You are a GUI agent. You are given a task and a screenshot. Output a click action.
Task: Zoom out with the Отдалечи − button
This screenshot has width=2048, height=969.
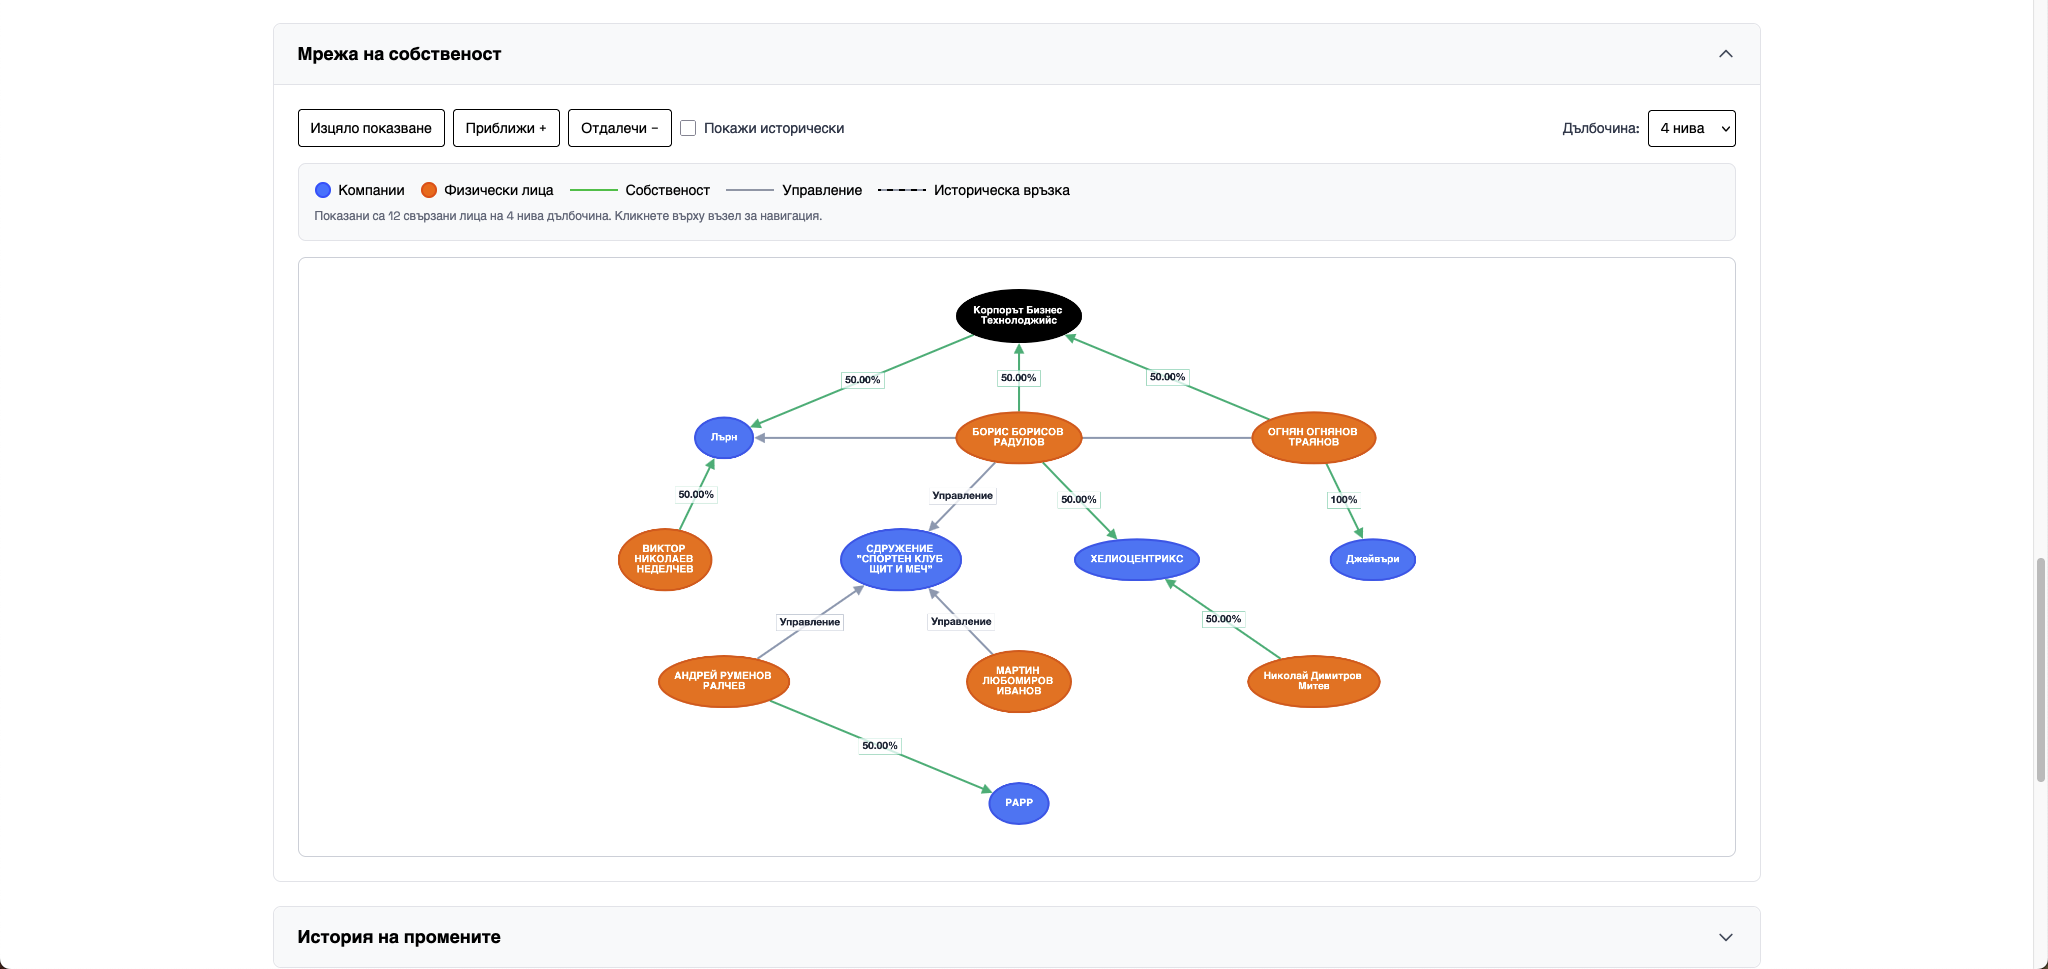tap(619, 128)
